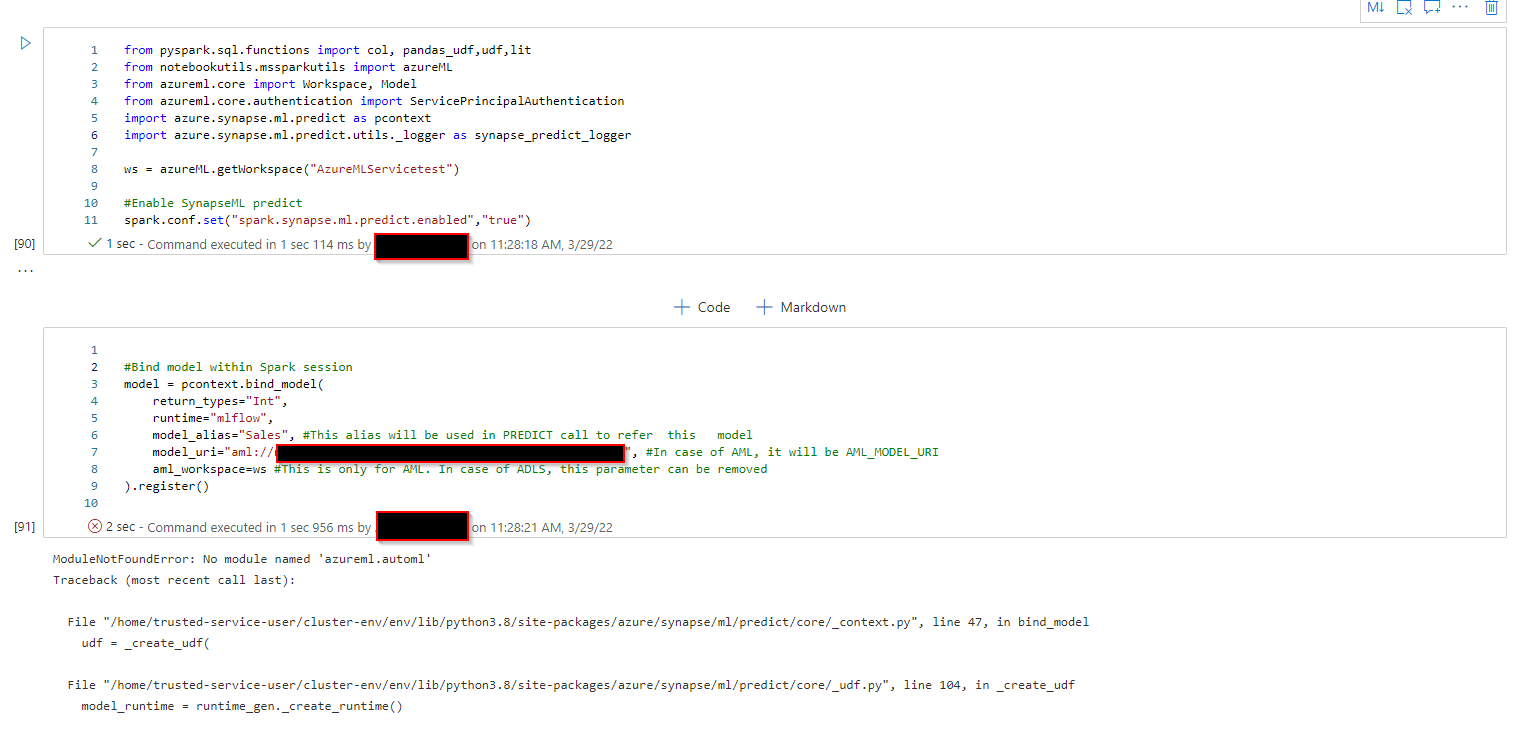Select execution count [90]
Screen dimensions: 1523x743
tap(25, 244)
